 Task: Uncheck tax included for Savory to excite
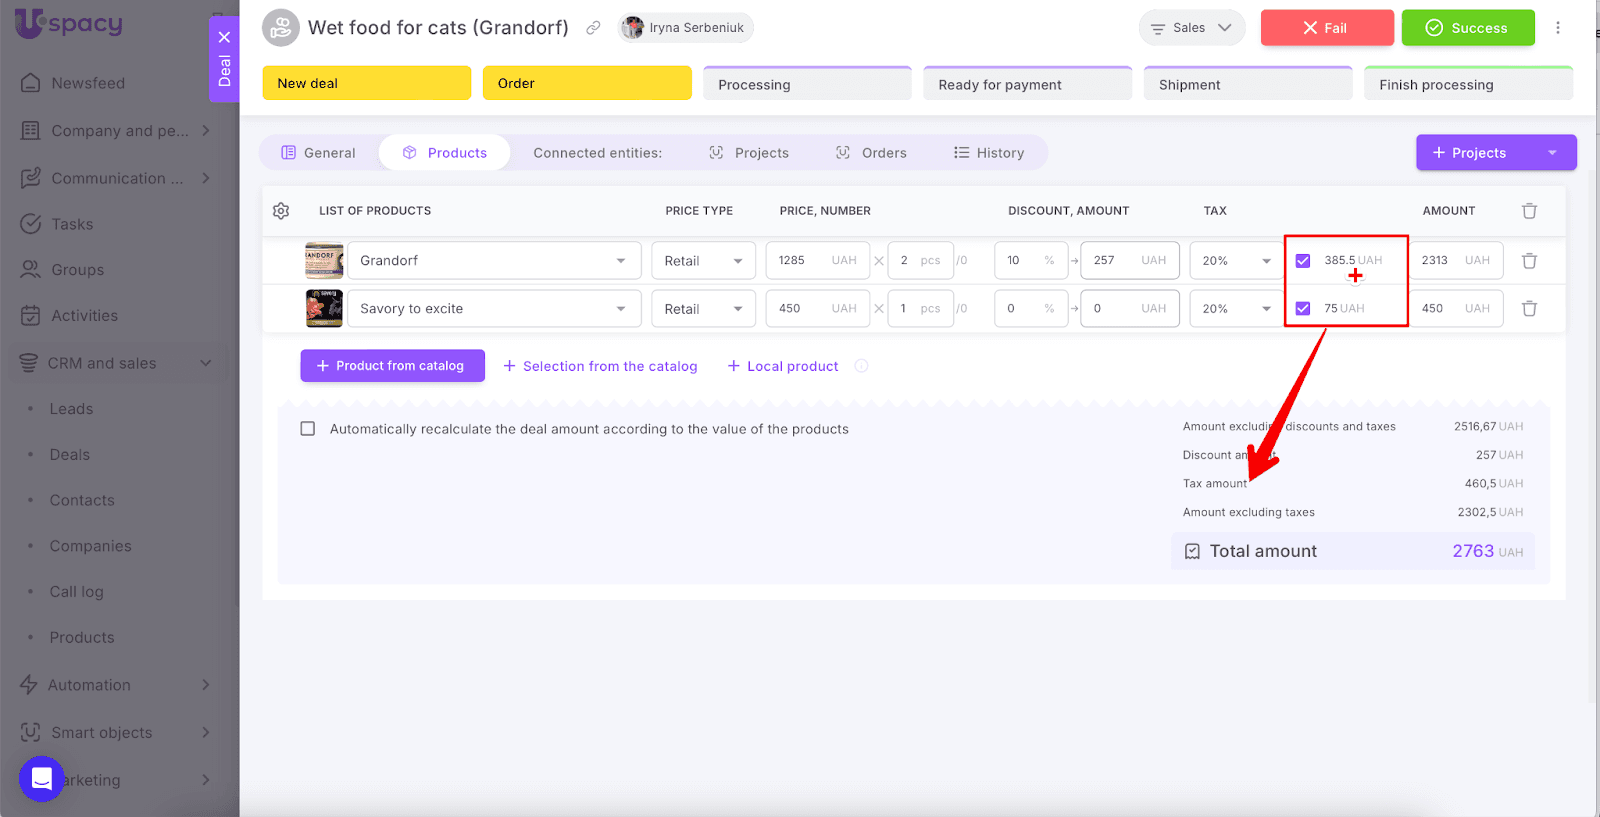(x=1303, y=309)
